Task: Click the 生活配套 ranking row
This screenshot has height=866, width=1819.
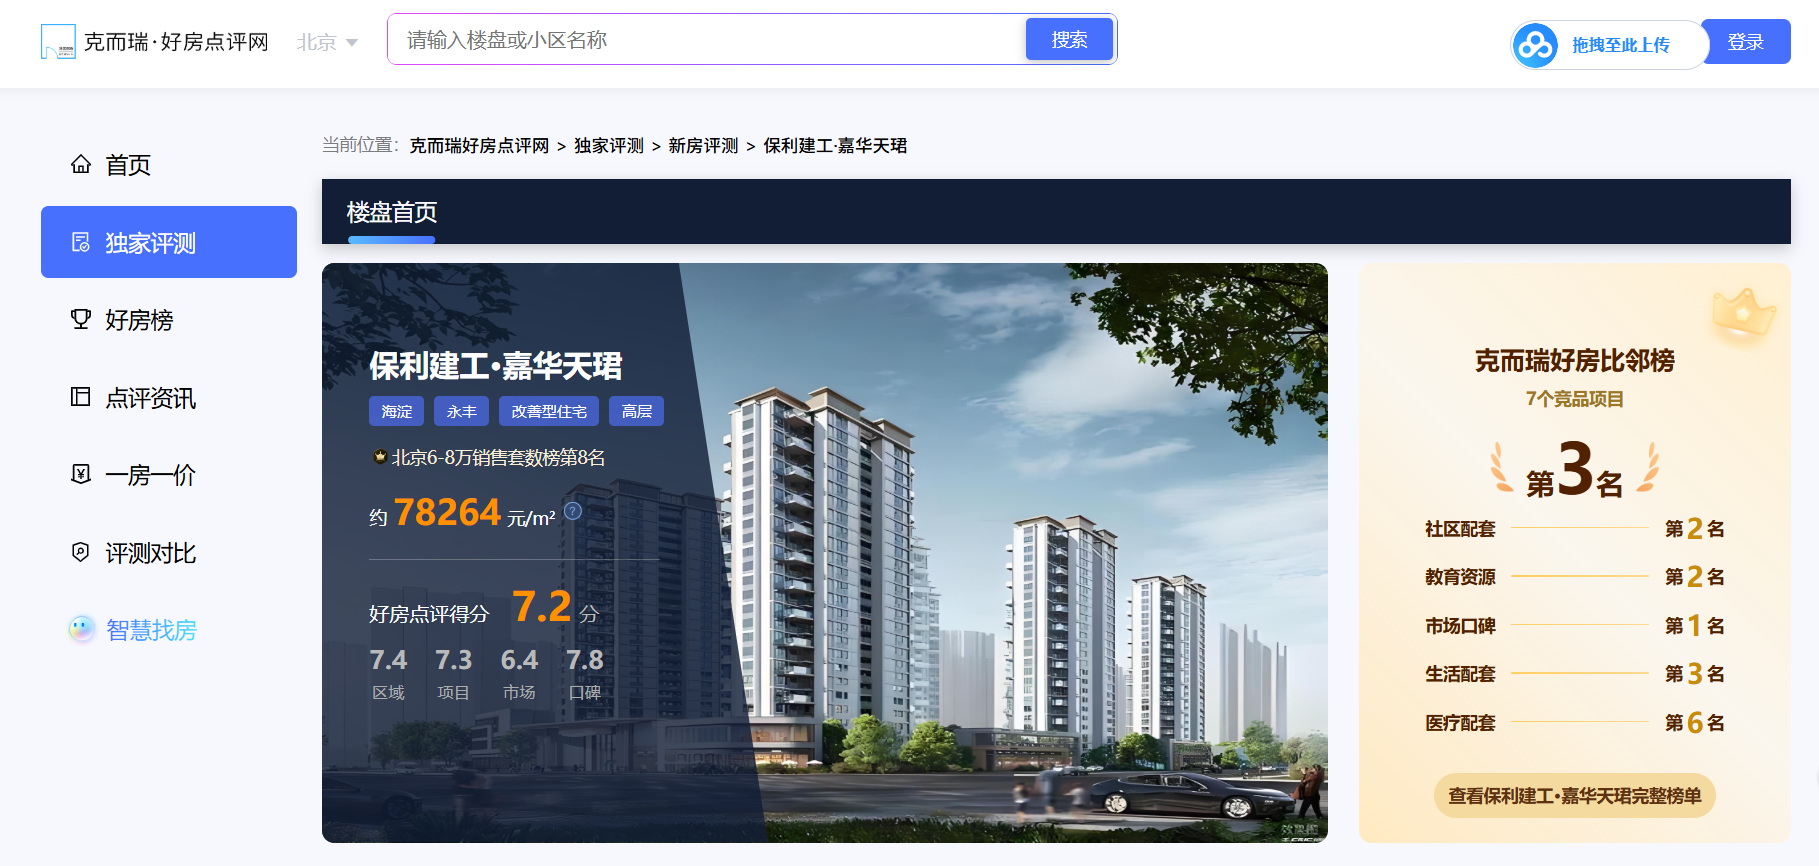Action: (x=1575, y=674)
